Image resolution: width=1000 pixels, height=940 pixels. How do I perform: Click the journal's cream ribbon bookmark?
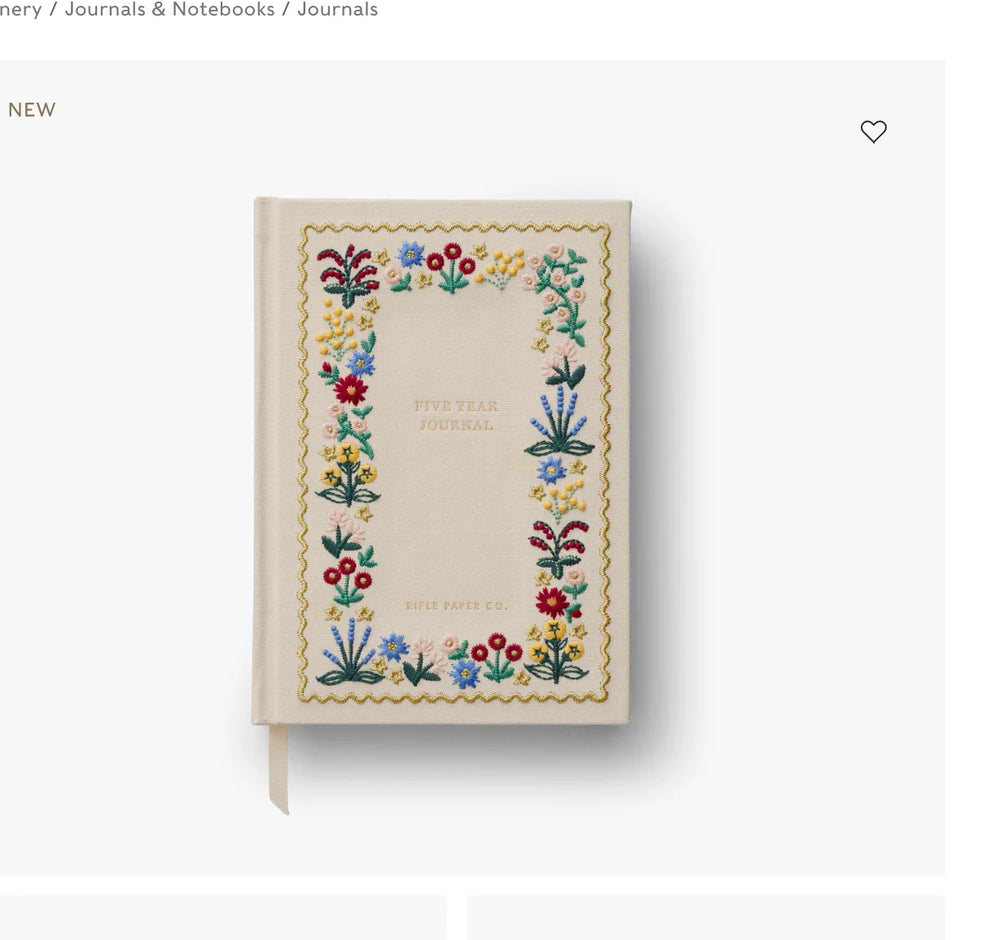click(x=278, y=768)
